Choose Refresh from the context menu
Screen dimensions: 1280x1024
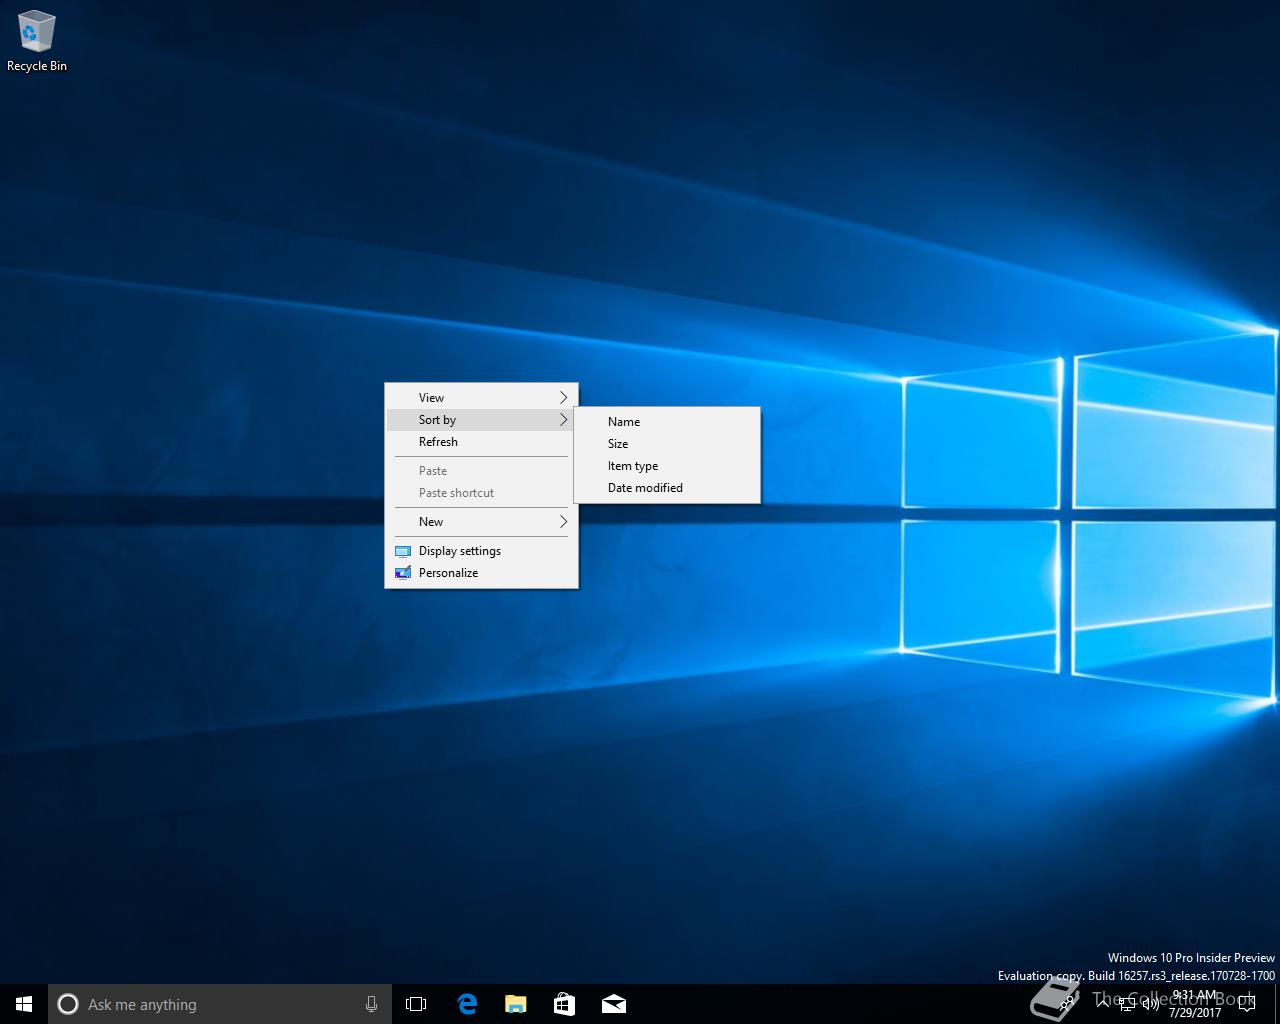click(481, 442)
